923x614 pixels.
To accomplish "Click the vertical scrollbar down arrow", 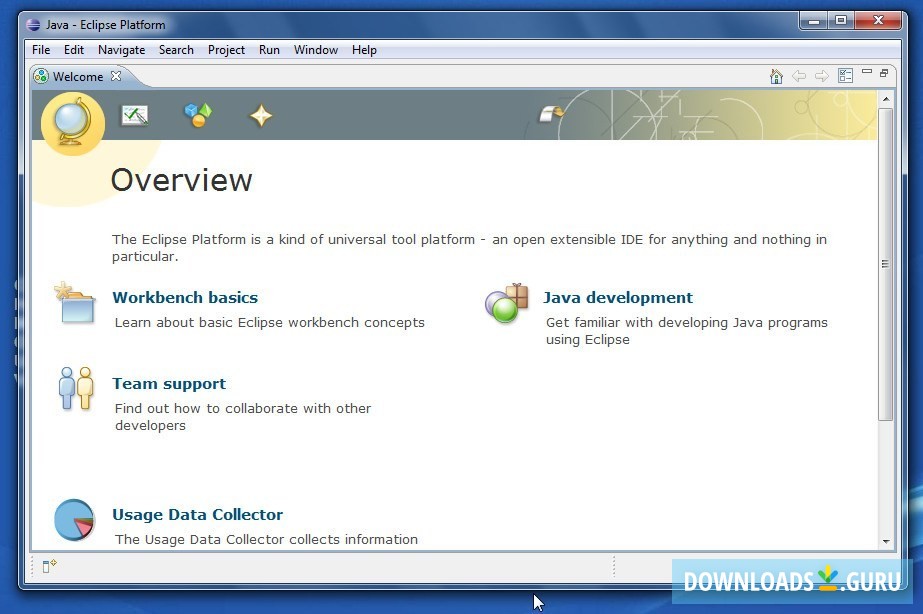I will tap(884, 539).
